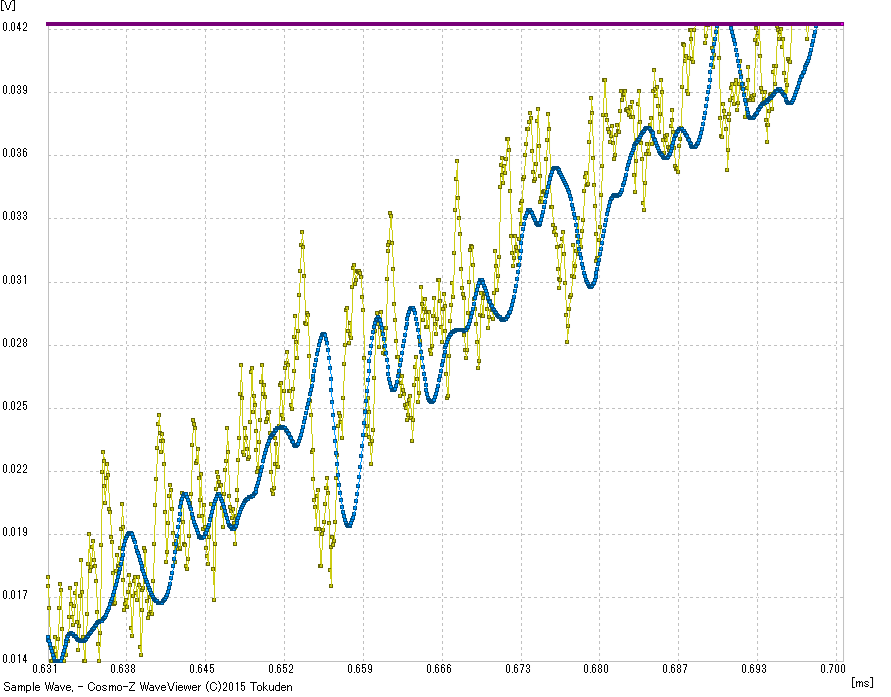Select the 0.693 time axis marker
The width and height of the screenshot is (891, 697).
753,668
